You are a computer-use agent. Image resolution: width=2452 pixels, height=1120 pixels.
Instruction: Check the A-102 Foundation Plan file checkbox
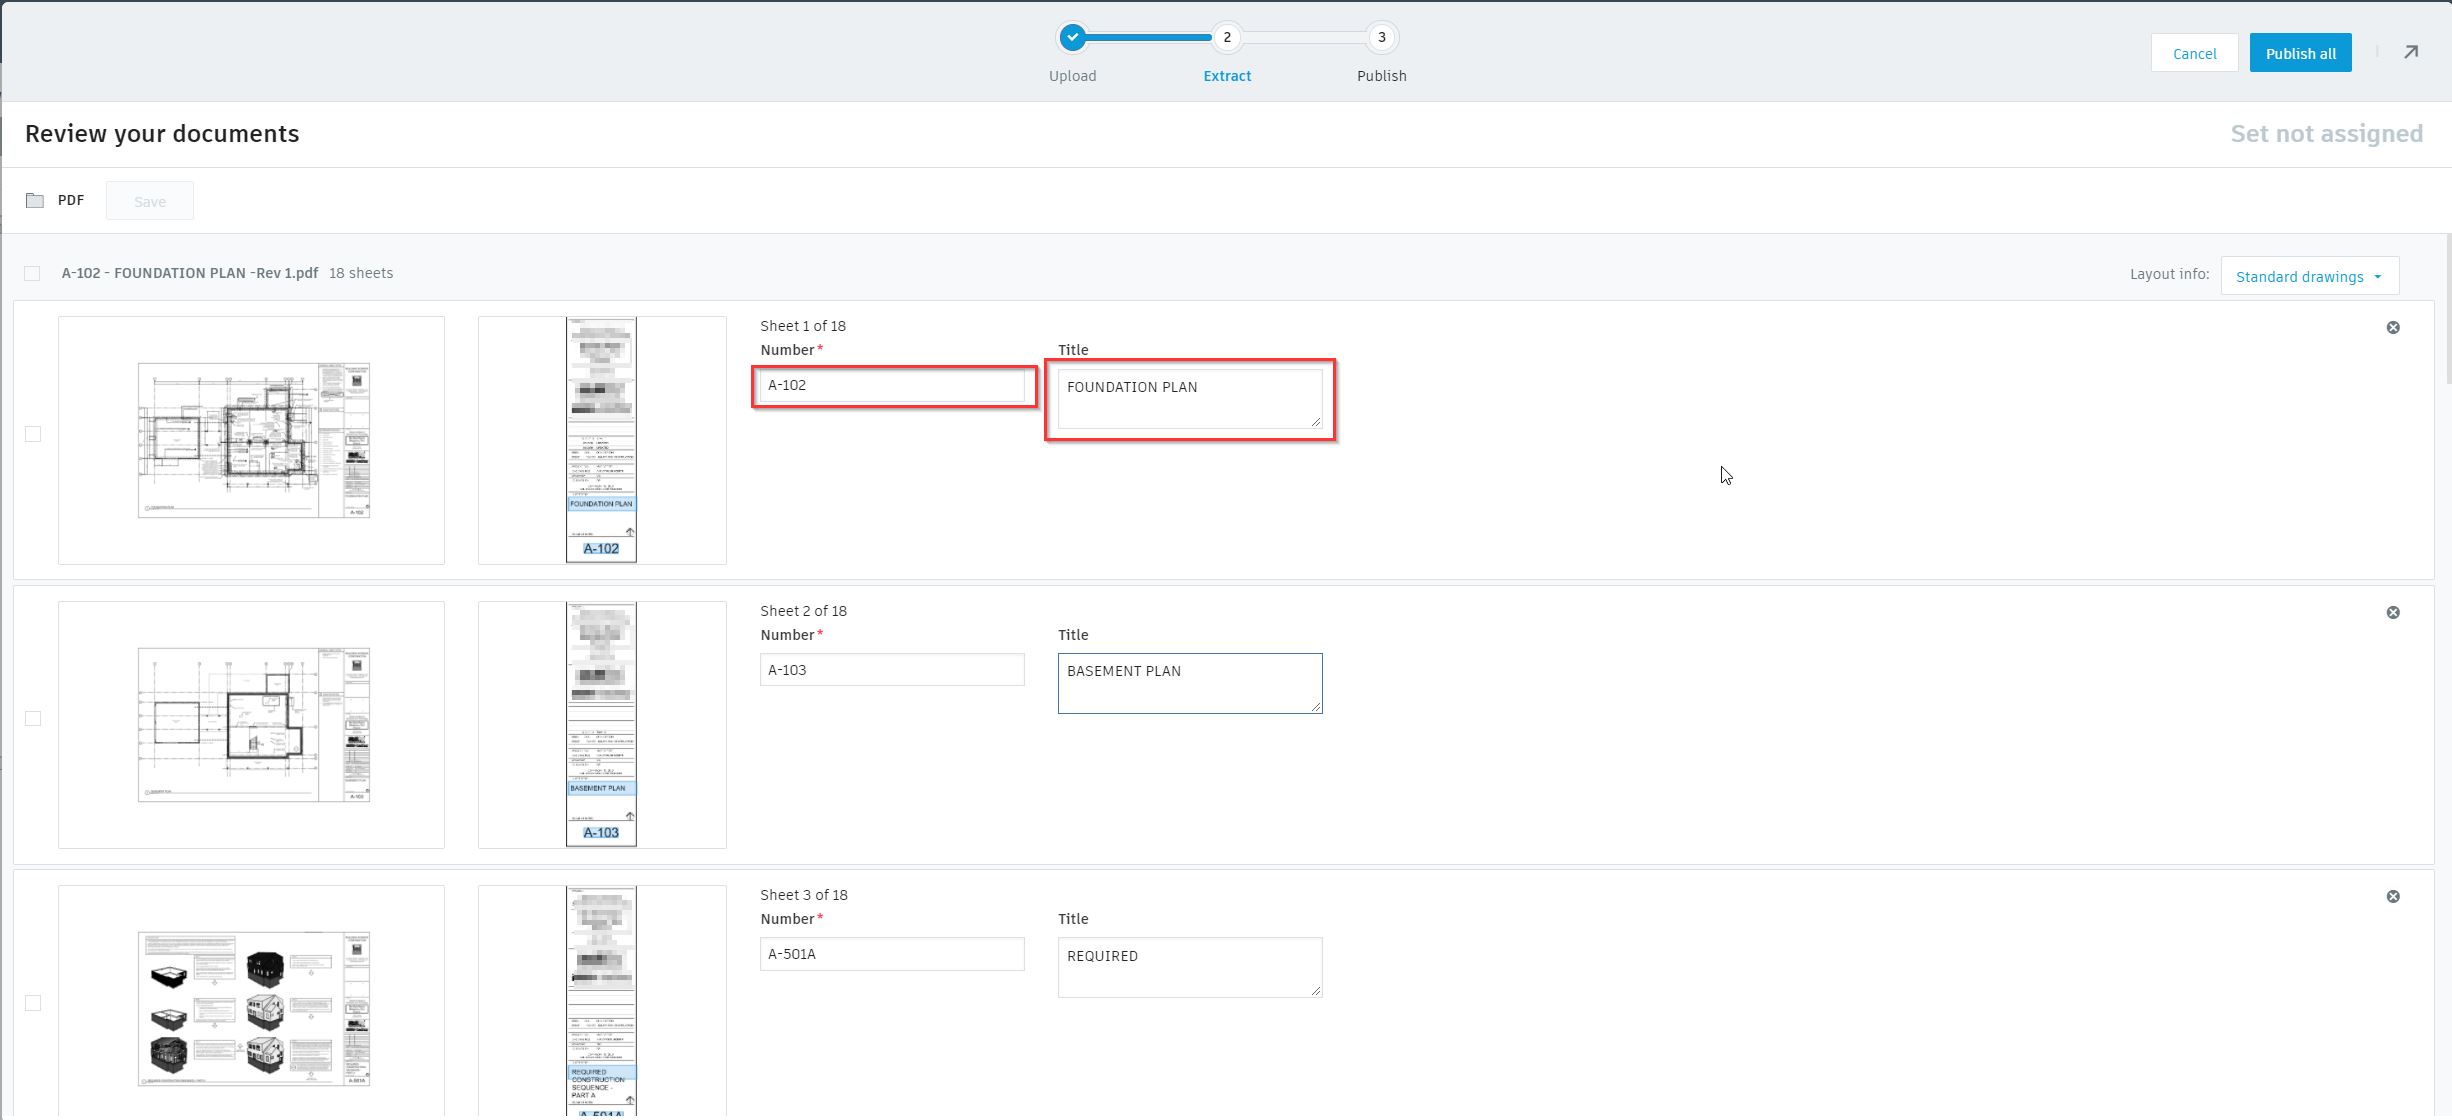pos(32,274)
